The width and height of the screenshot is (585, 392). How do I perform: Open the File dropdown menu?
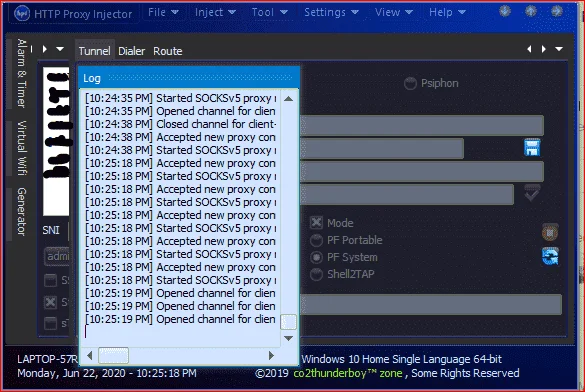point(163,12)
